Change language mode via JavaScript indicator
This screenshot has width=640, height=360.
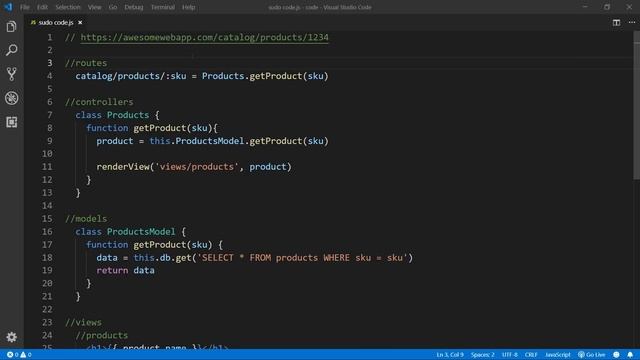(x=558, y=355)
